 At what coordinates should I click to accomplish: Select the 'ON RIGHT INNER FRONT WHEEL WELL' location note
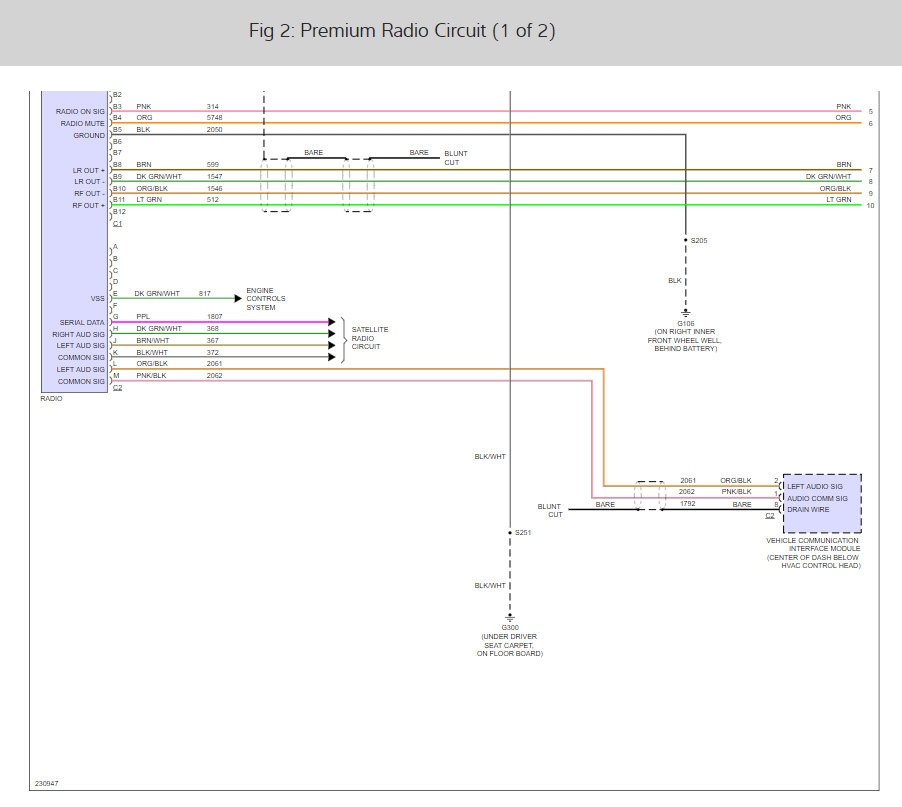[x=685, y=336]
